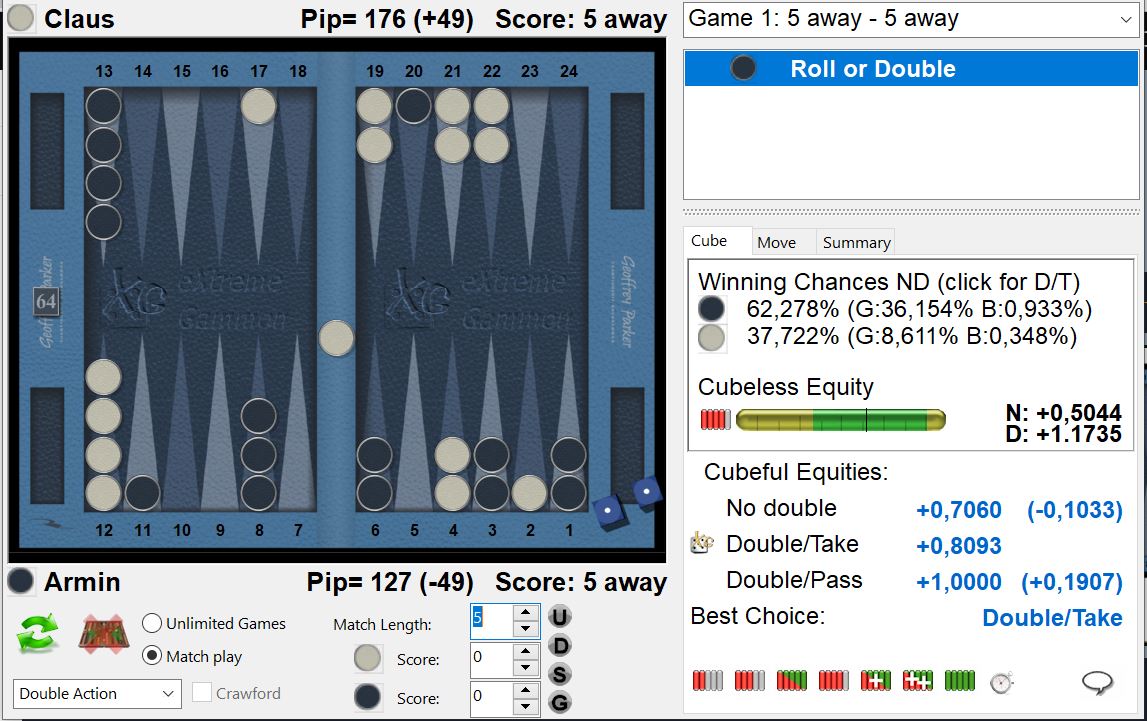This screenshot has width=1147, height=721.
Task: Click the round D button
Action: 560,645
